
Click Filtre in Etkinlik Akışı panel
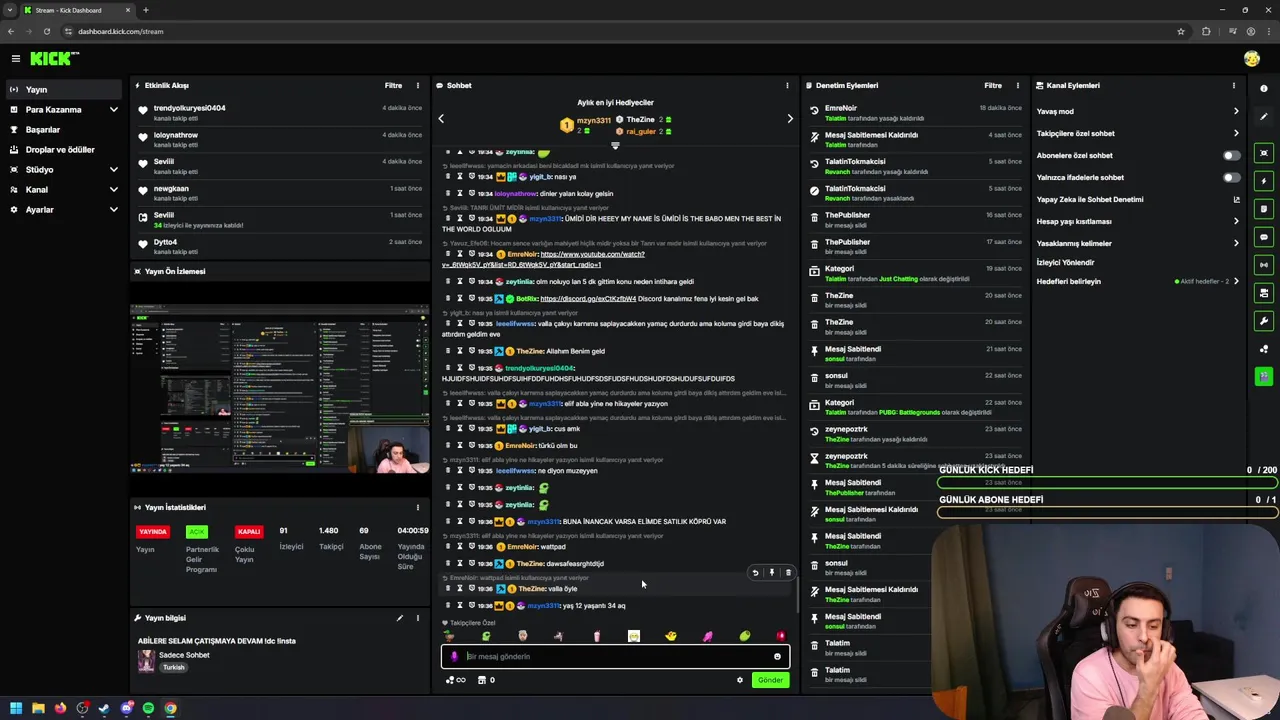click(x=394, y=85)
